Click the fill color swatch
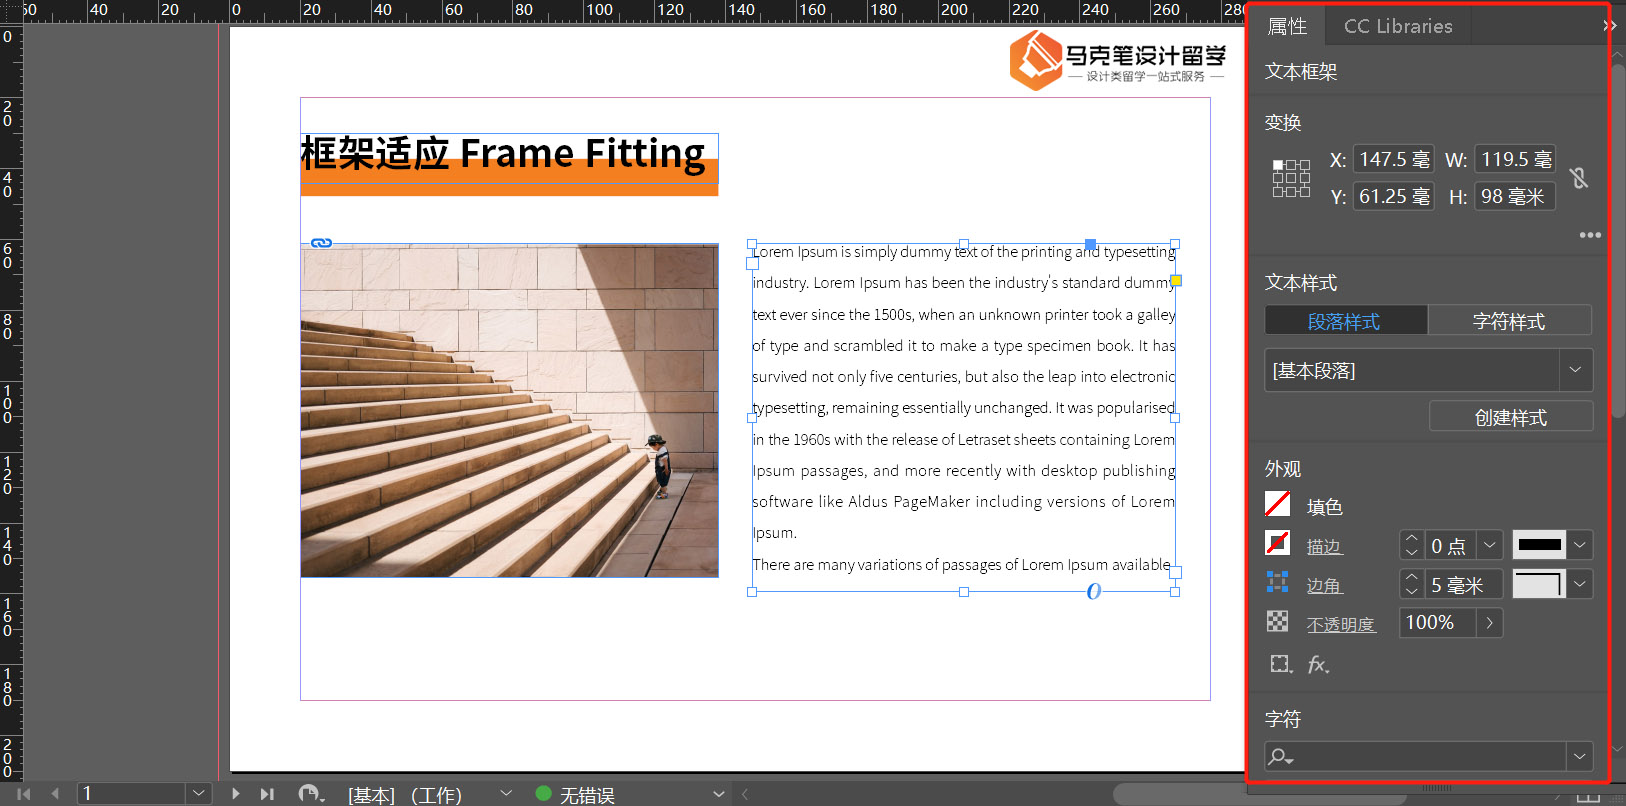The width and height of the screenshot is (1626, 806). (x=1277, y=504)
